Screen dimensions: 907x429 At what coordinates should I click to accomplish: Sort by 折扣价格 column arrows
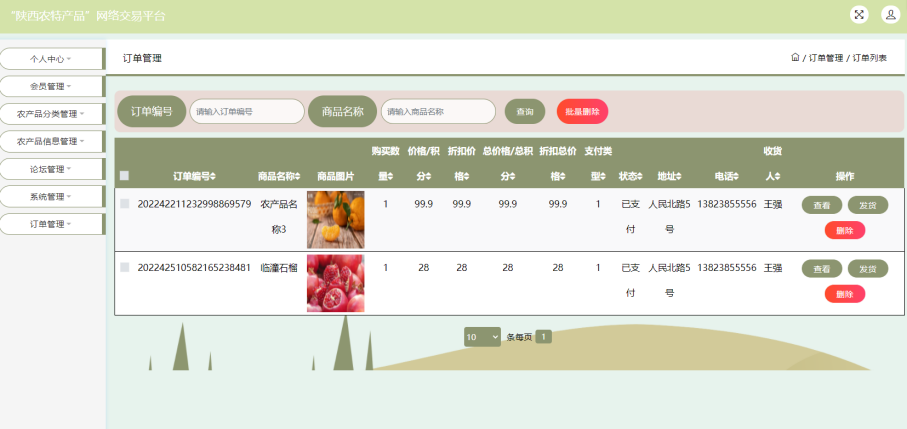click(x=466, y=177)
